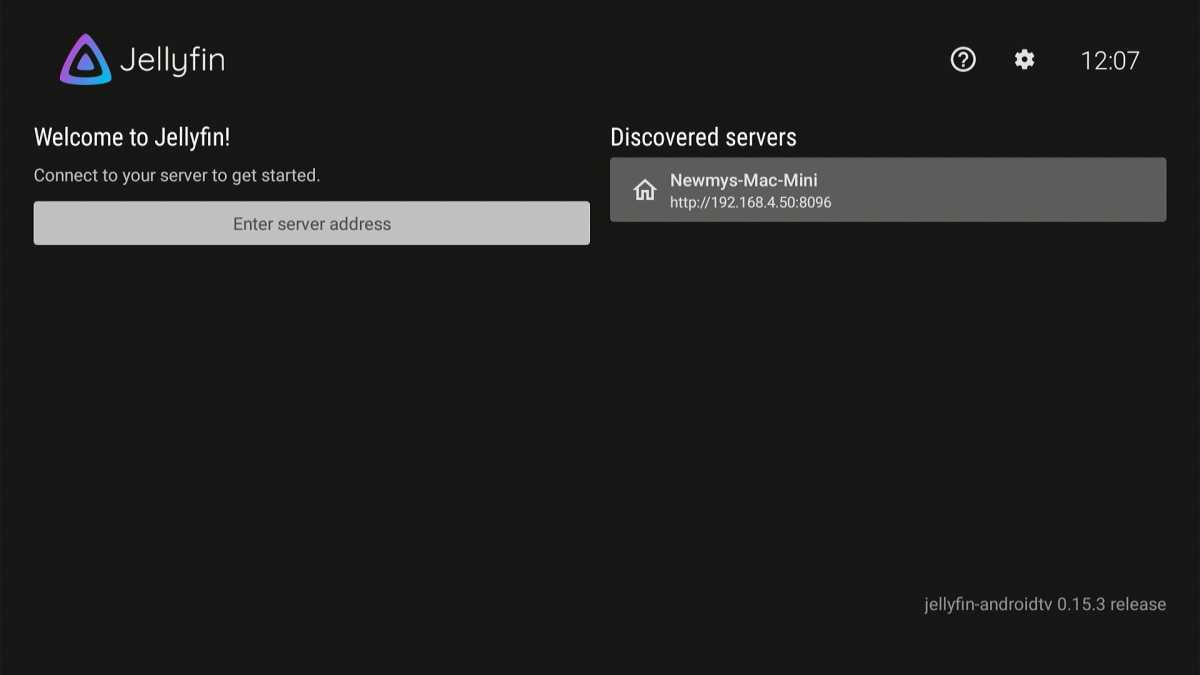This screenshot has height=675, width=1200.
Task: Click the Jellyfin wordmark text
Action: pyautogui.click(x=172, y=60)
